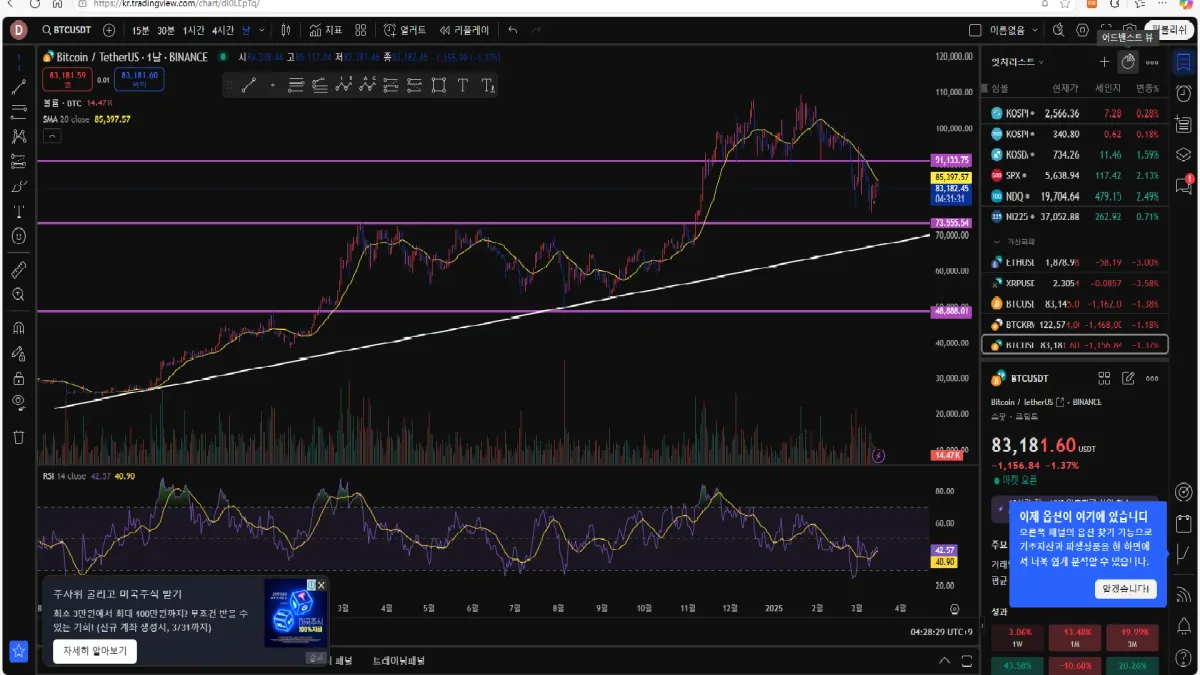Open the advanced view pie-chart icon in watchlist

[x=1128, y=62]
